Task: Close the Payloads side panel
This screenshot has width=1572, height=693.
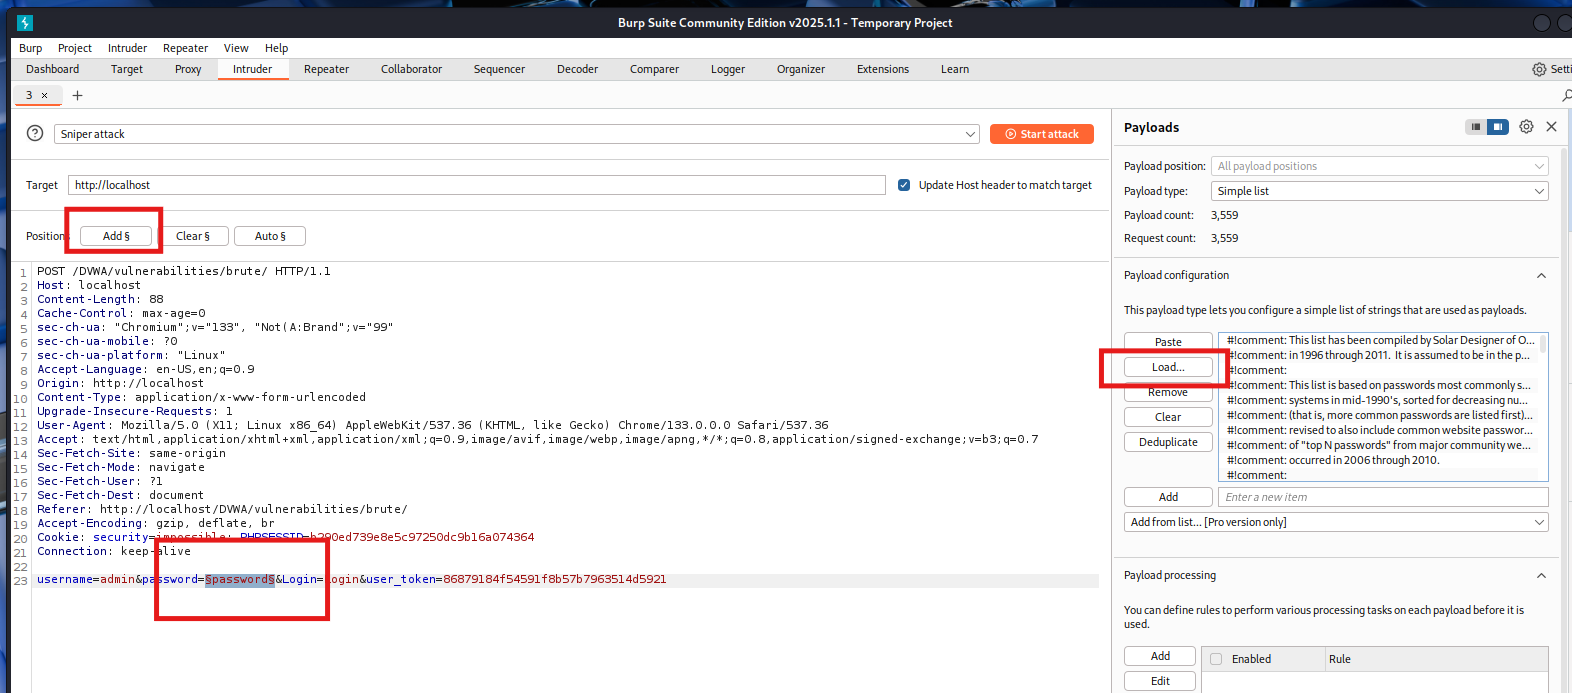Action: point(1551,127)
